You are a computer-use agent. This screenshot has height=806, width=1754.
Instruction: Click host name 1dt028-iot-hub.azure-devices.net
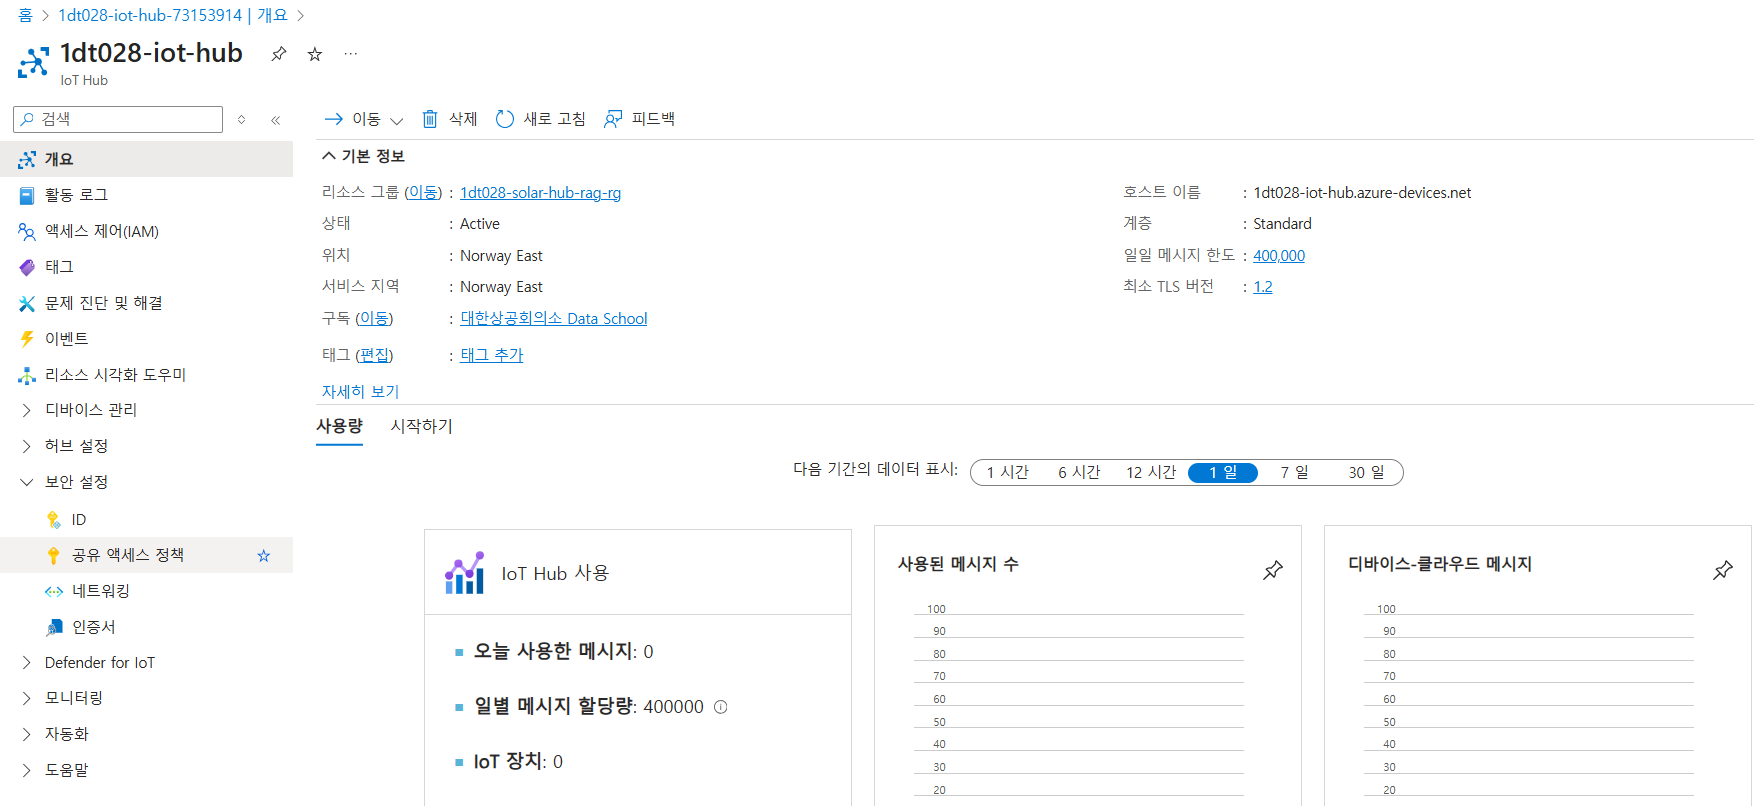pos(1362,193)
